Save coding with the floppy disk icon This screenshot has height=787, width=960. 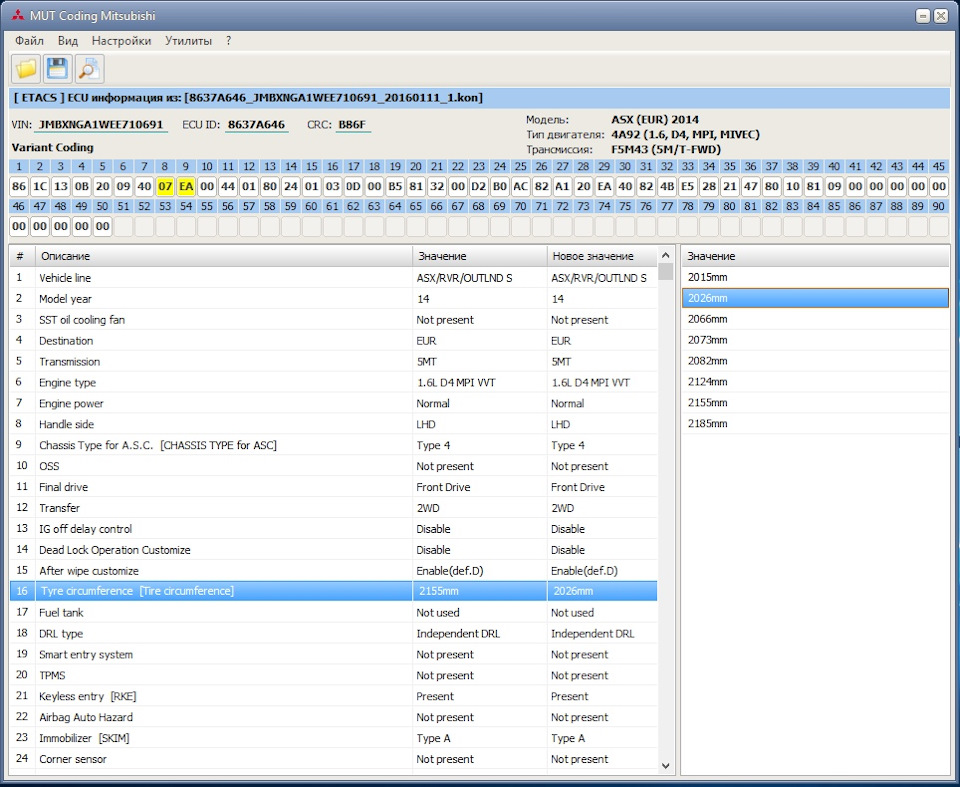click(58, 69)
